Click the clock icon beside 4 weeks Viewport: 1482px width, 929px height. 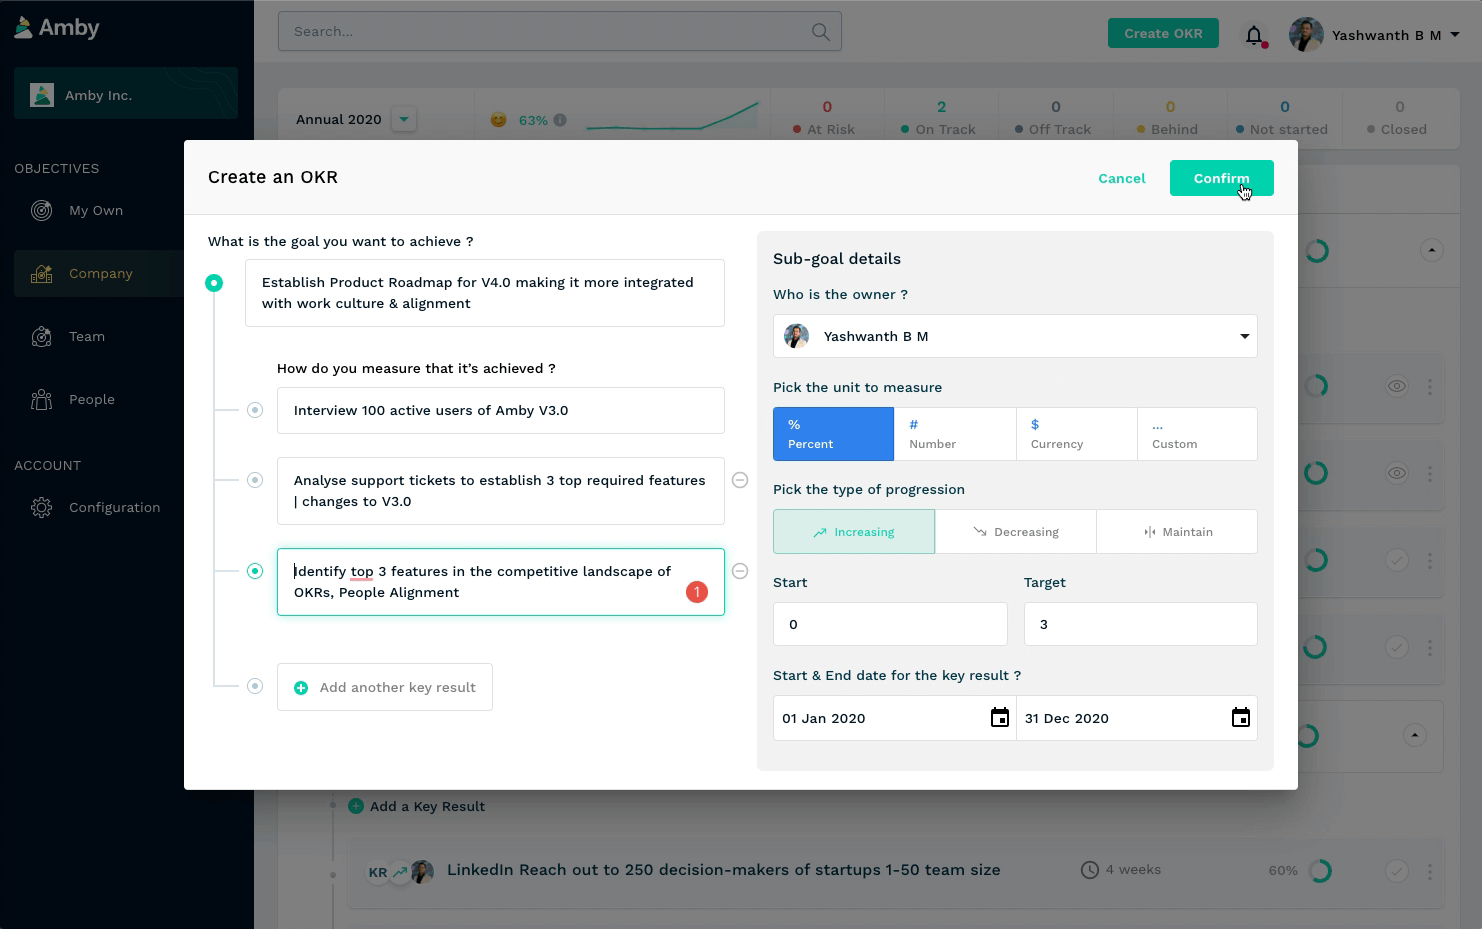[1089, 870]
